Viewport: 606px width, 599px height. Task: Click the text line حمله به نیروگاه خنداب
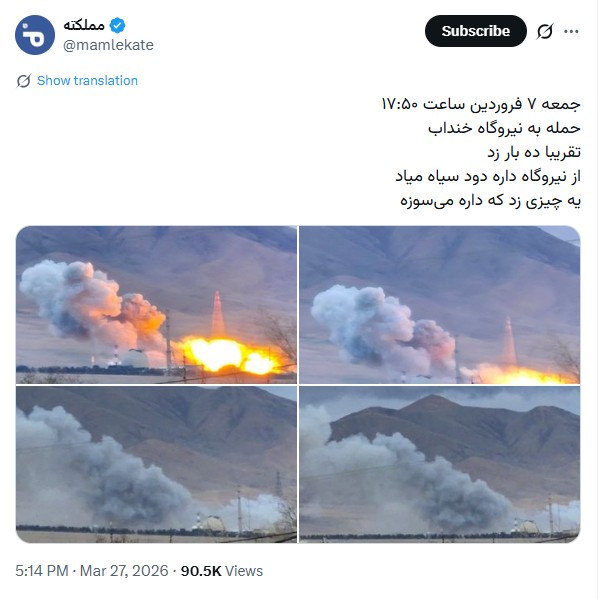click(504, 128)
